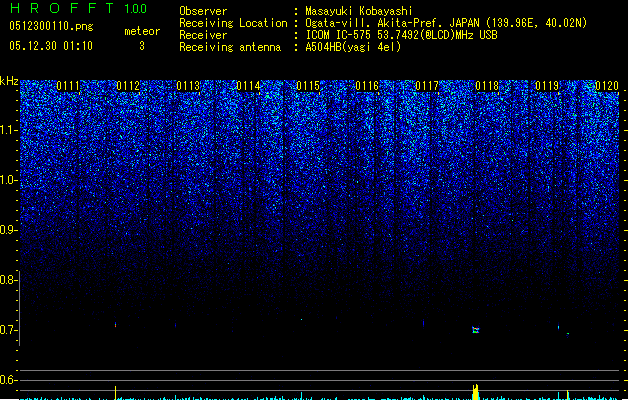
Task: Click the 'Receiving antenna' label
Action: (x=230, y=47)
